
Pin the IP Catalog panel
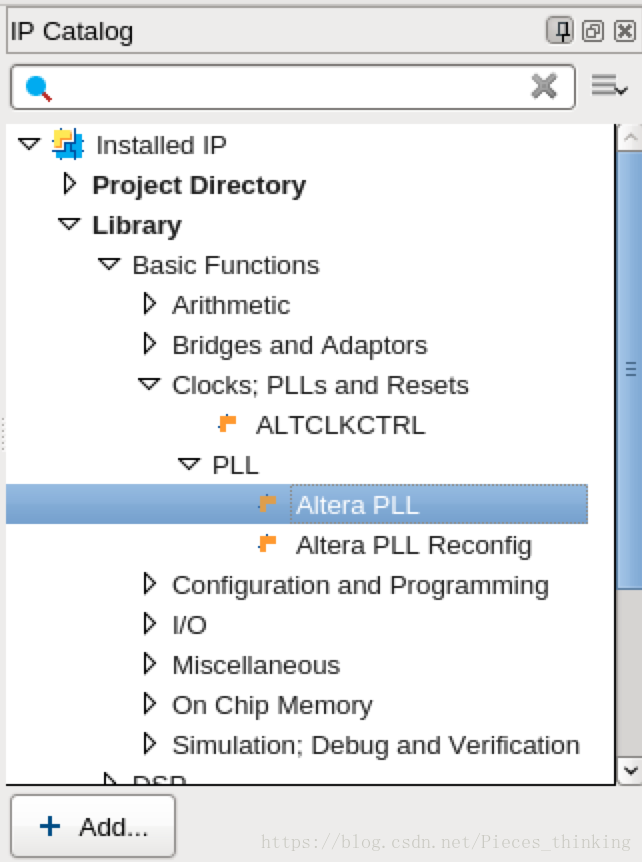(x=560, y=31)
